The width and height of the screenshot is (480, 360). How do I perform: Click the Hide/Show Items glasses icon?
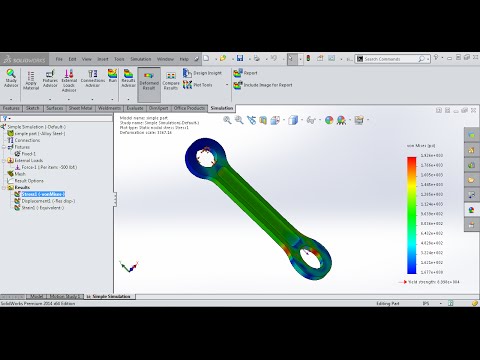pos(311,120)
